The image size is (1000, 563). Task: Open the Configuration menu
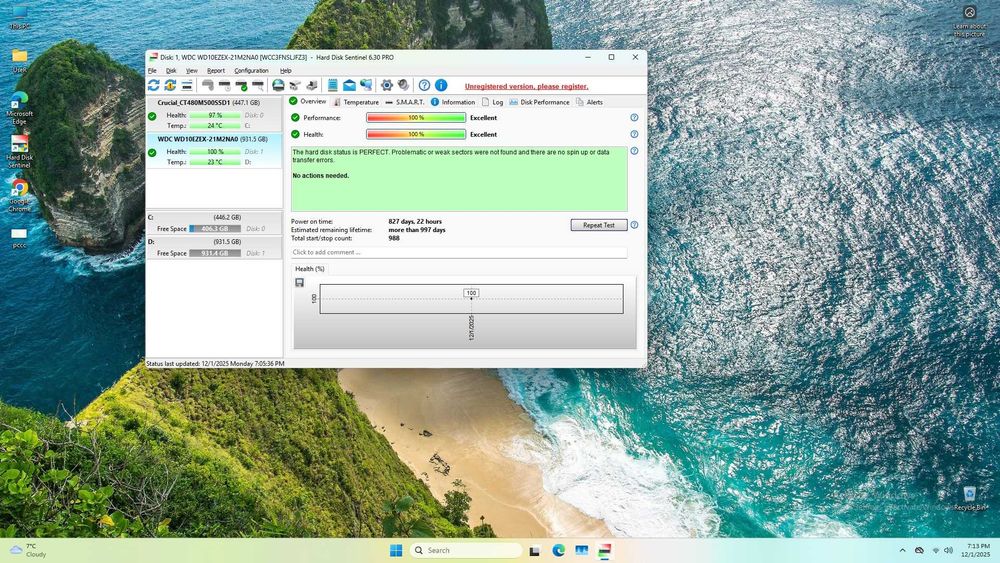point(251,71)
